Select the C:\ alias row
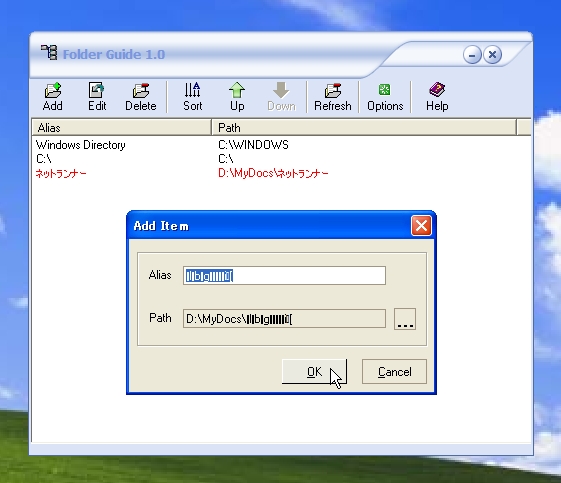 click(x=44, y=158)
